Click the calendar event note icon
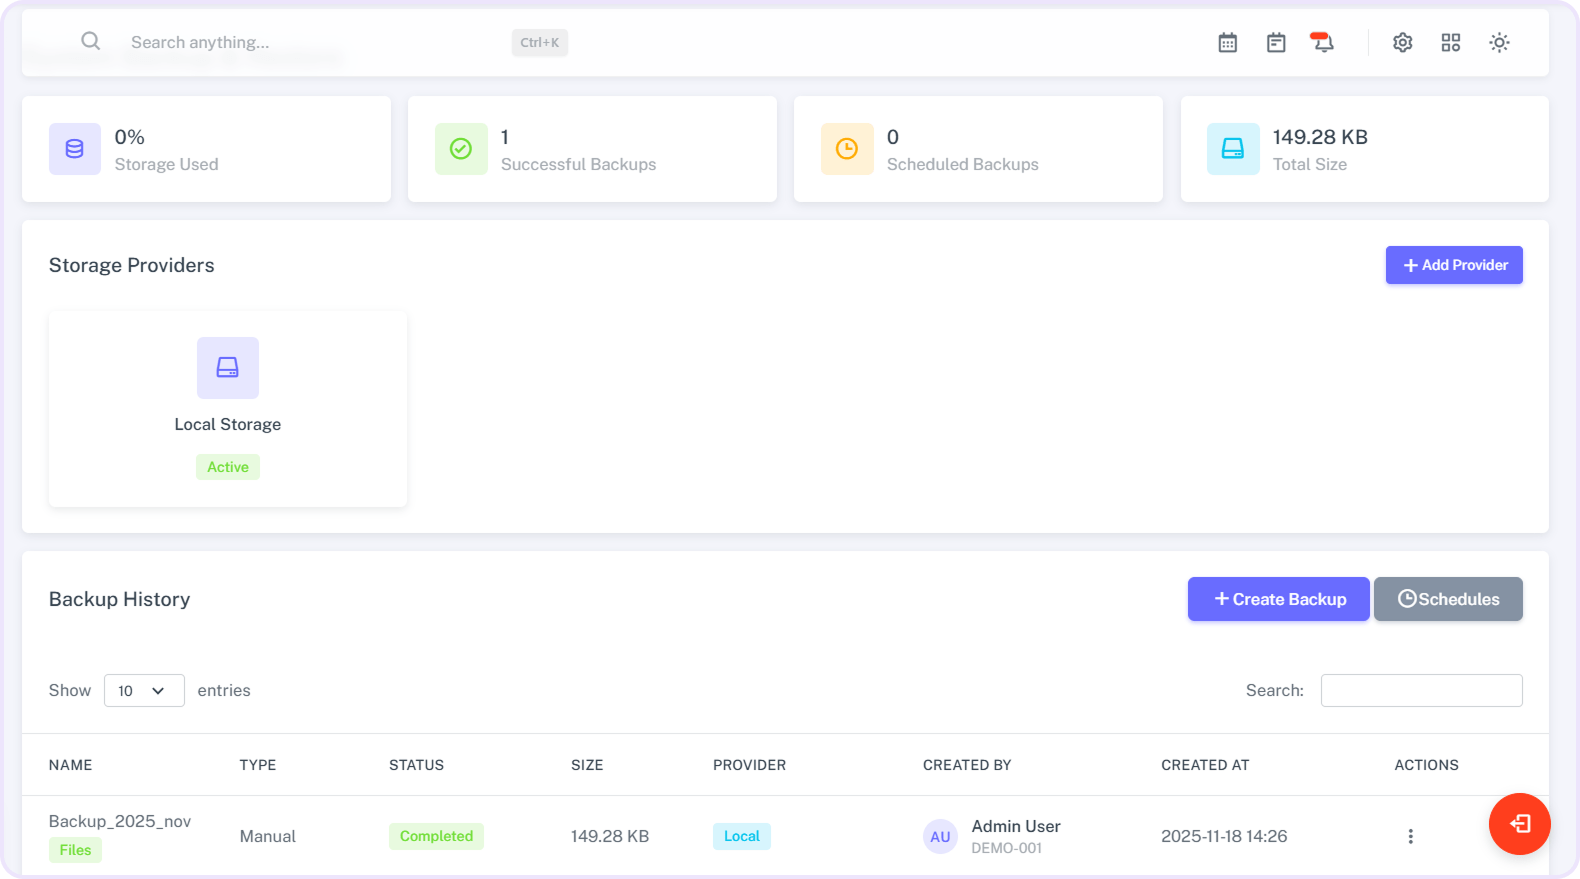 coord(1276,43)
